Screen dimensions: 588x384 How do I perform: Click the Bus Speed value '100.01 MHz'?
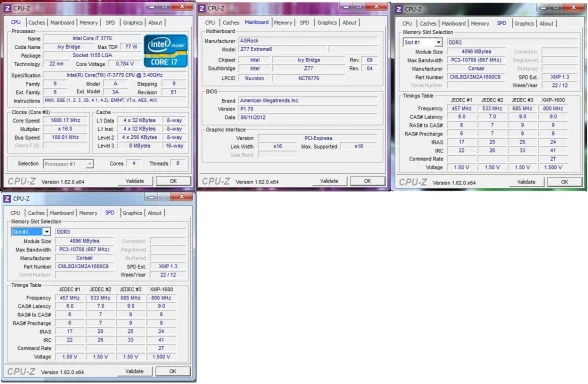[x=65, y=137]
